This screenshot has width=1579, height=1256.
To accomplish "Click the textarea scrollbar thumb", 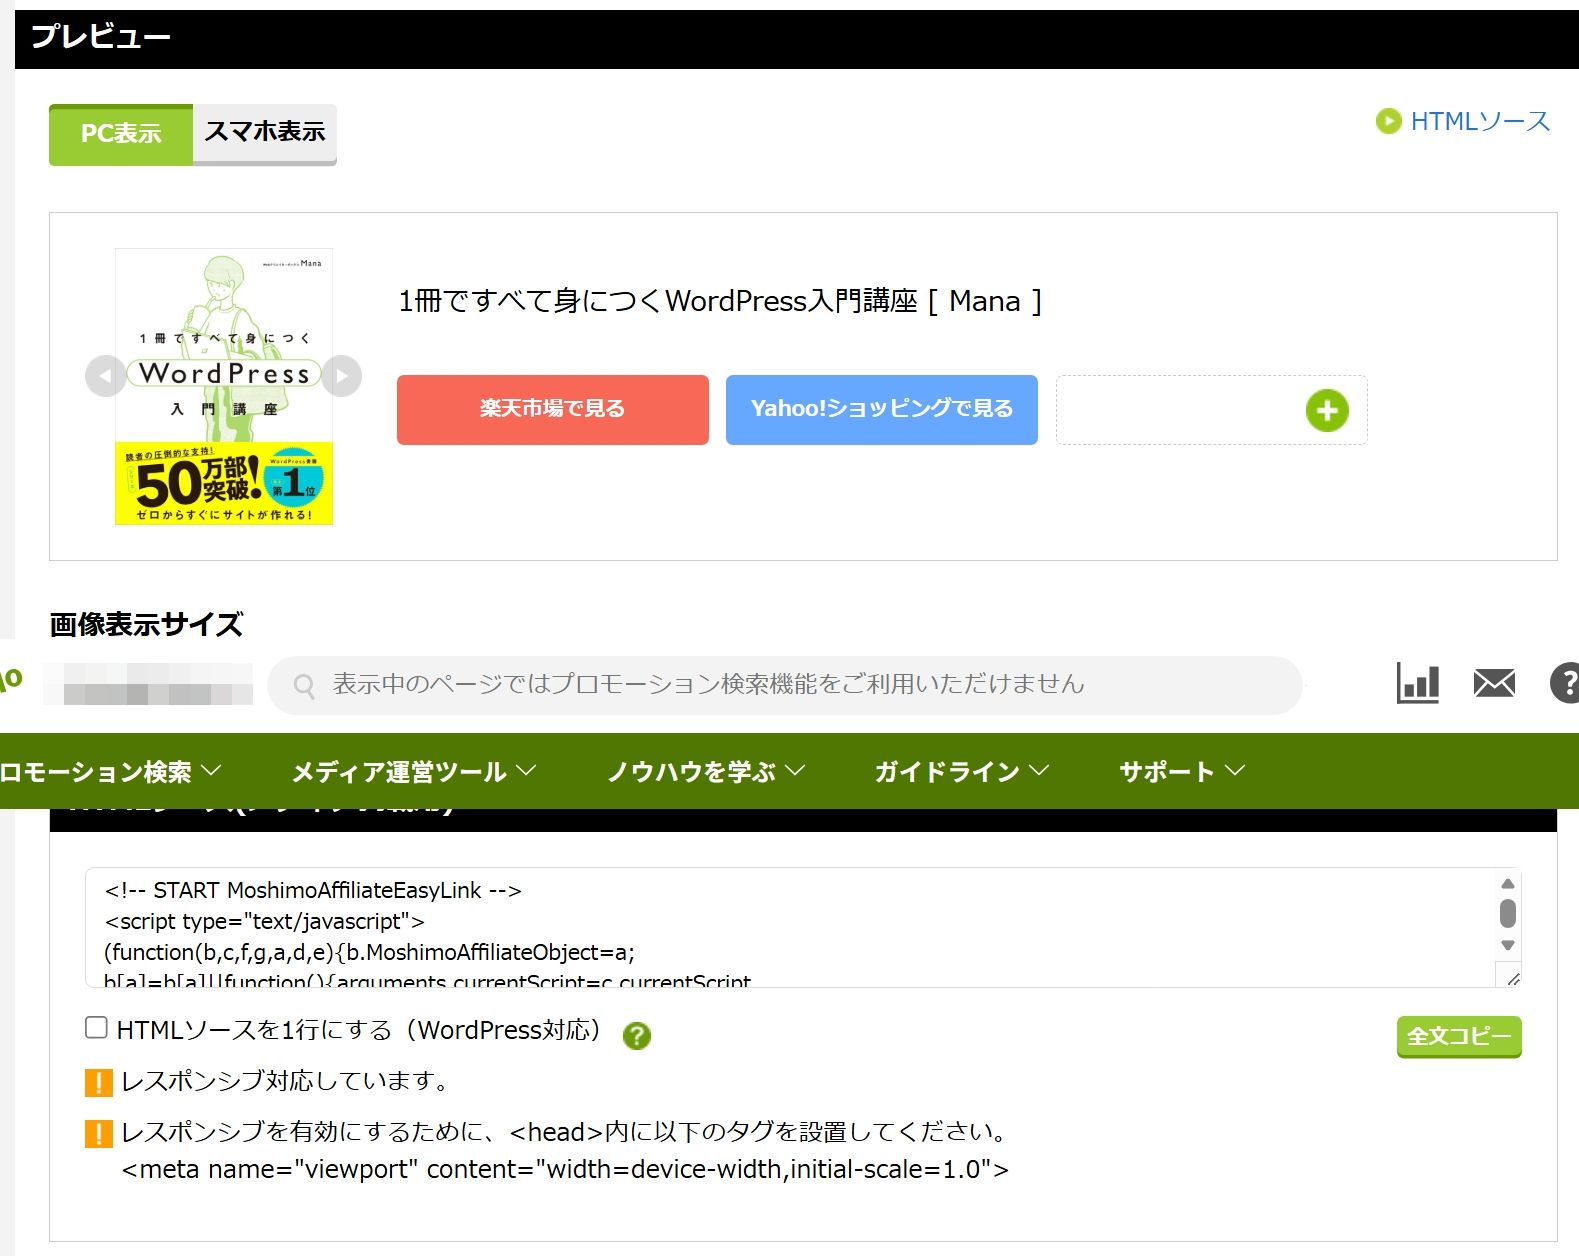I will (1508, 913).
